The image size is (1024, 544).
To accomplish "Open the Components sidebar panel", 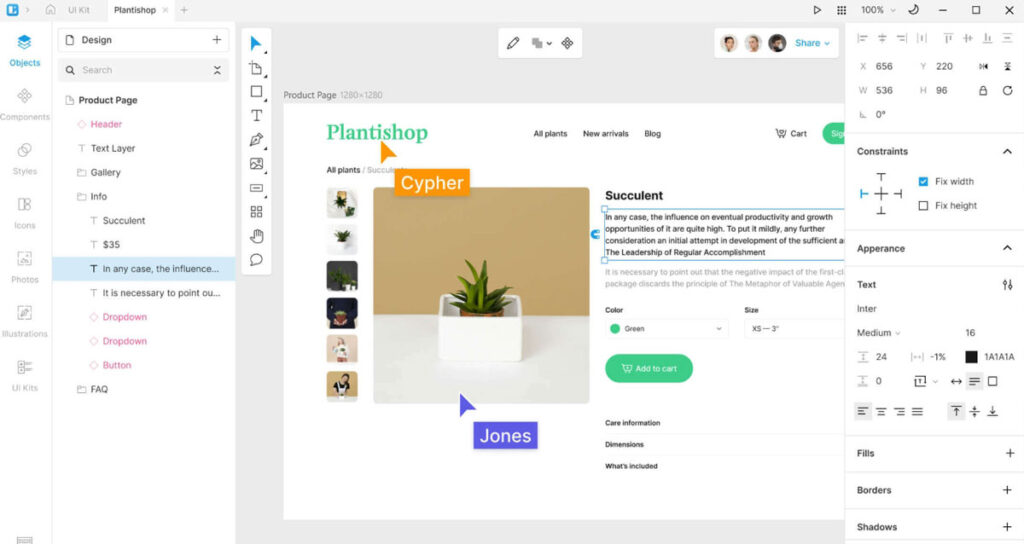I will (x=25, y=103).
